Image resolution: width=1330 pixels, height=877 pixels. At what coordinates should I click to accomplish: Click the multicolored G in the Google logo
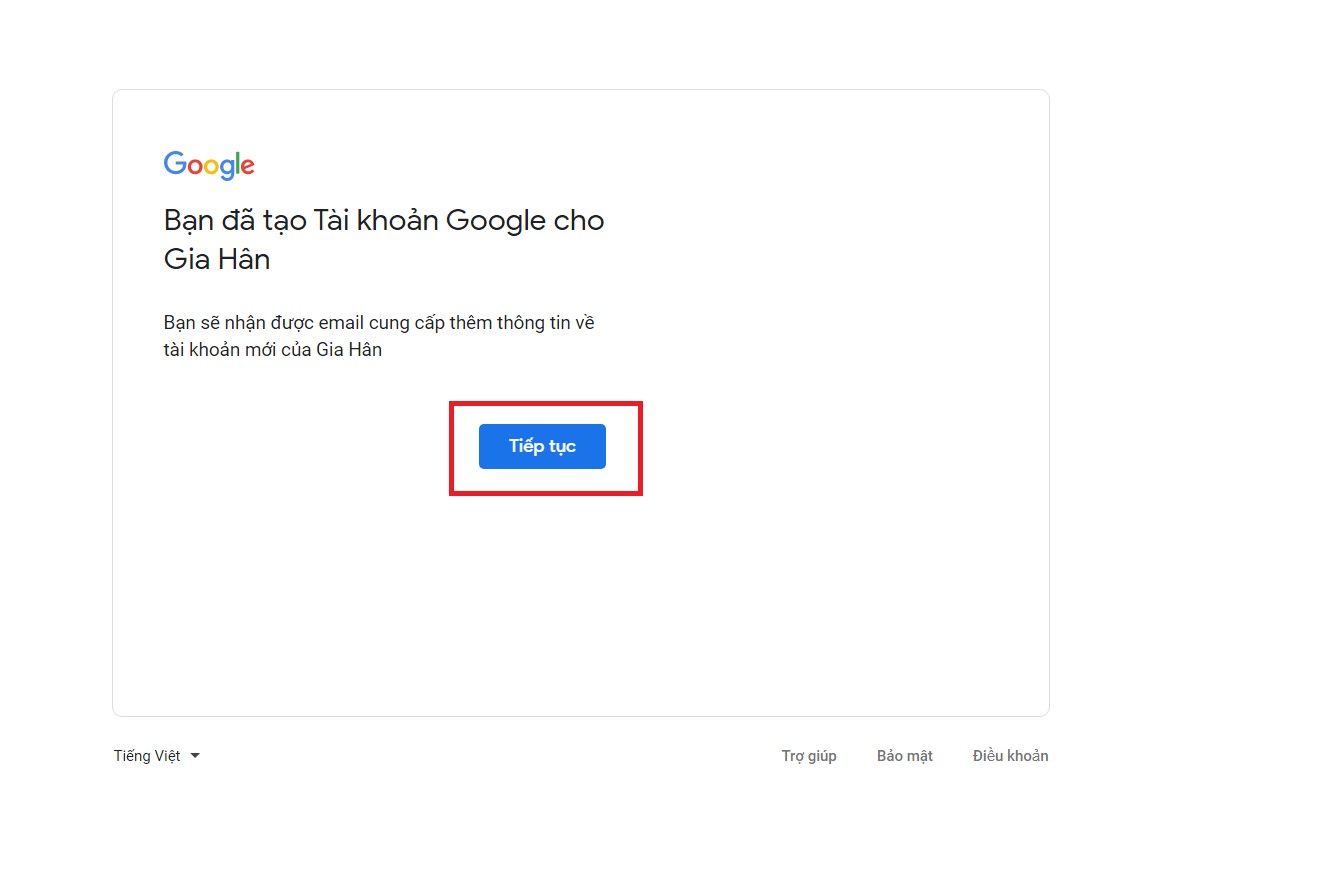point(175,165)
